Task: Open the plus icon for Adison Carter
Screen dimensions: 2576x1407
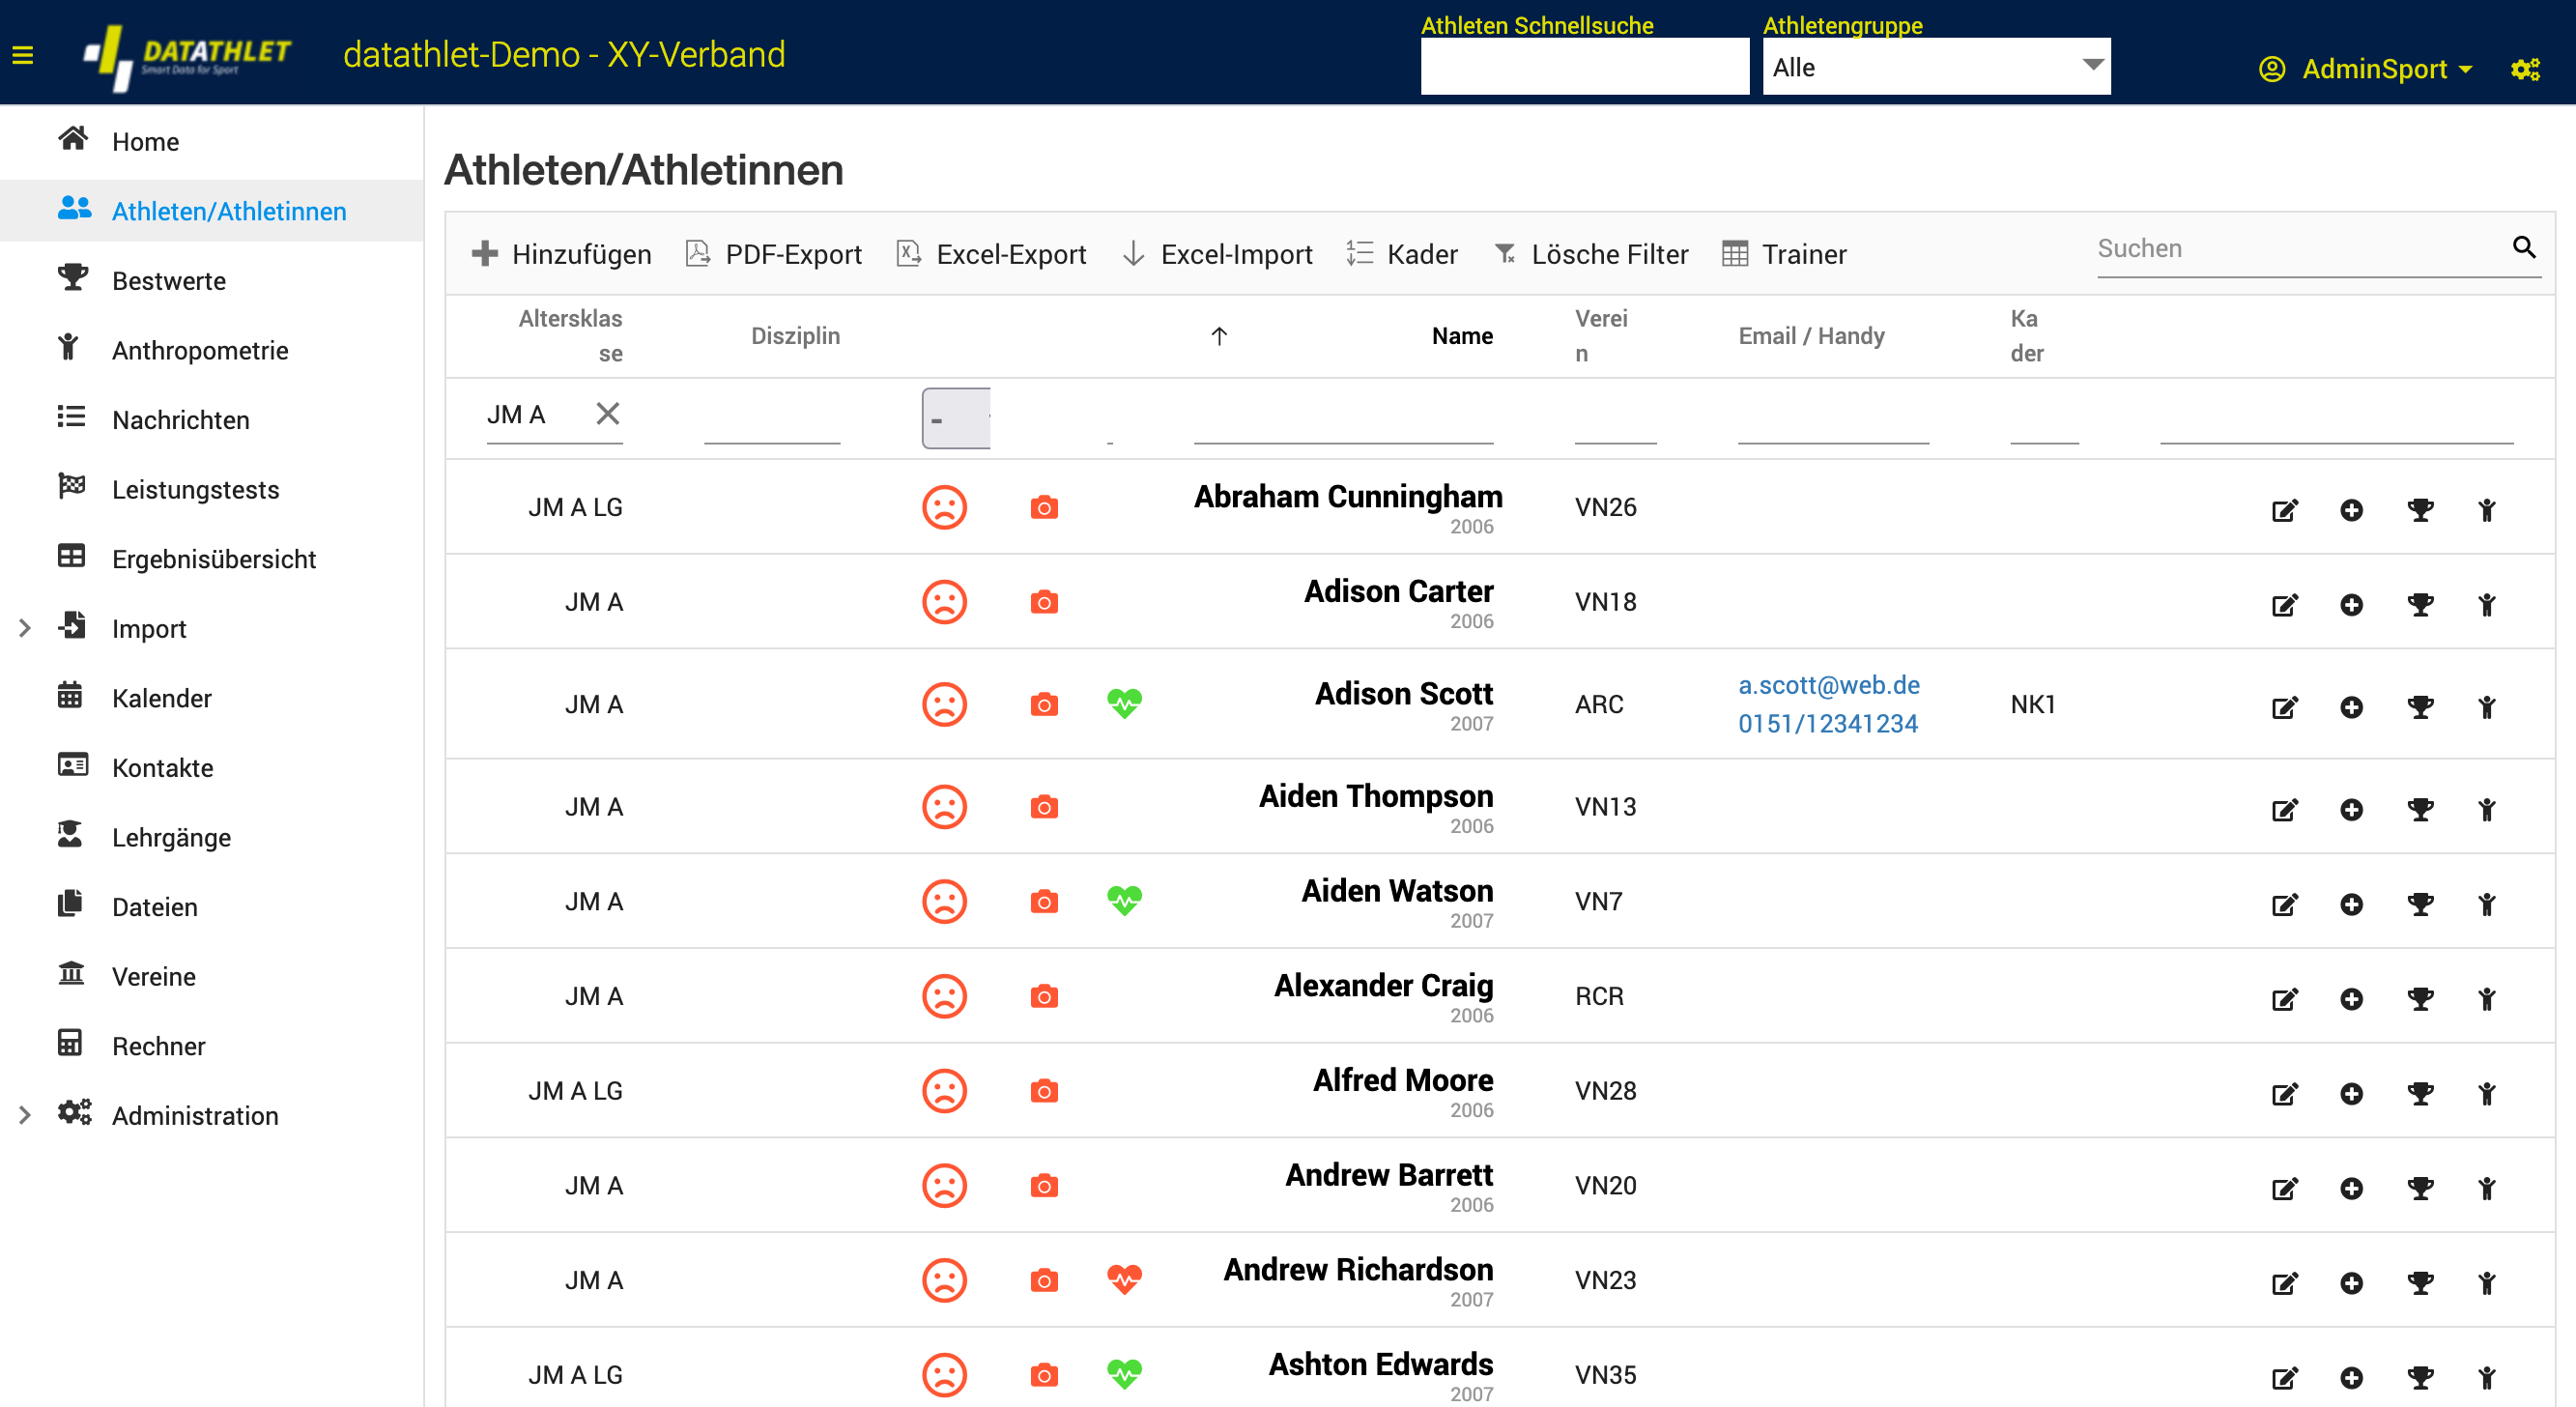Action: coord(2351,605)
